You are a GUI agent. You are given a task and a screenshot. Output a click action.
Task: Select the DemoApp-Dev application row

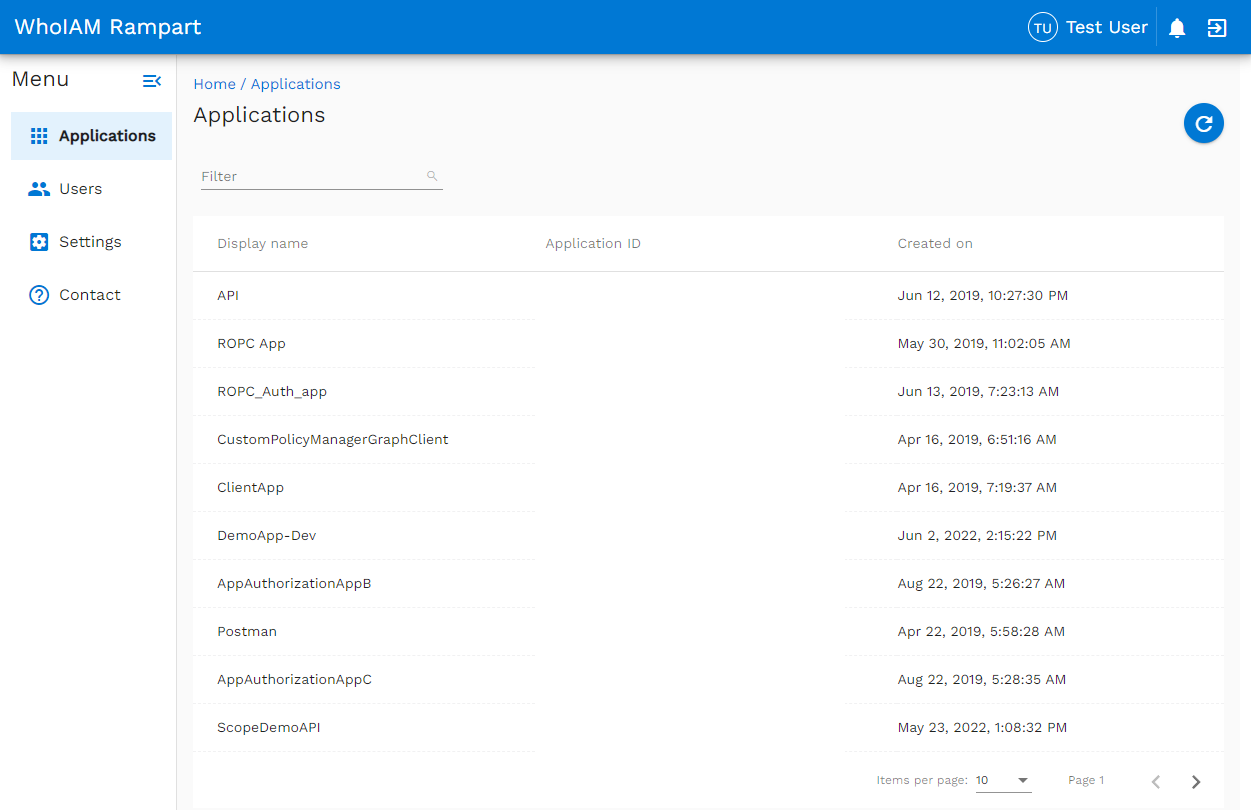[267, 535]
